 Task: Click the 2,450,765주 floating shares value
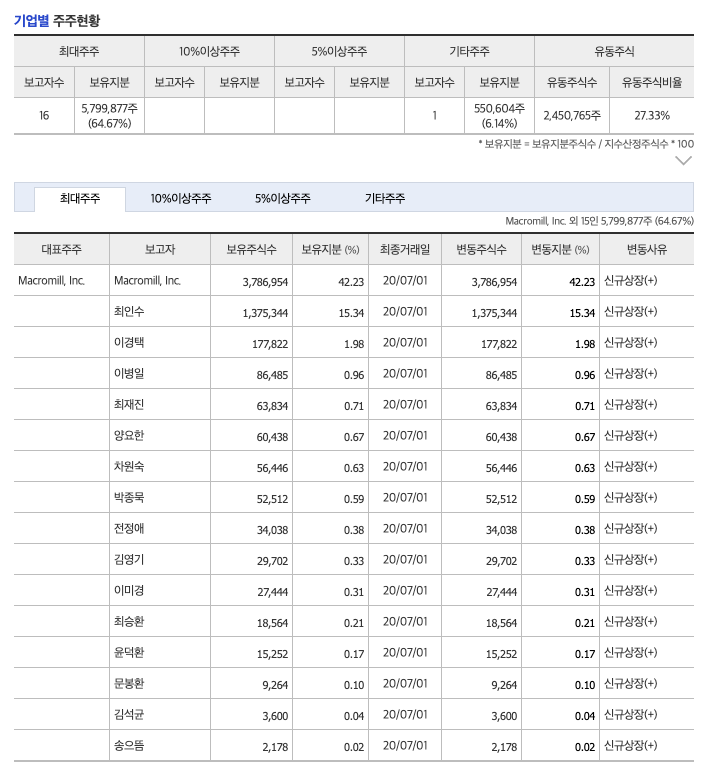click(572, 116)
